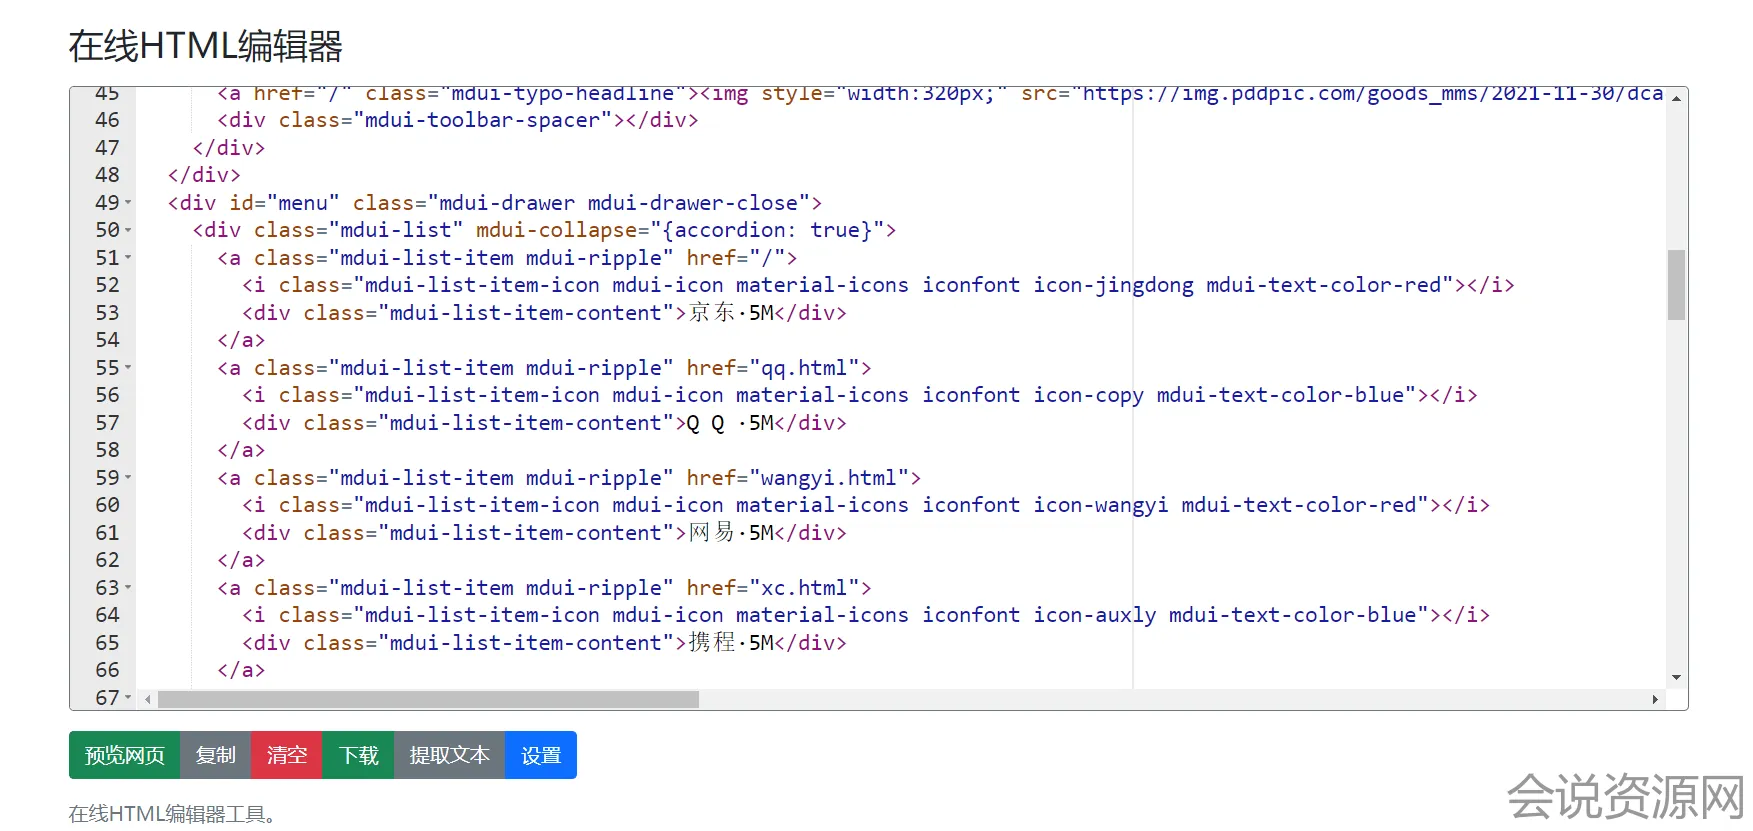The image size is (1753, 831).
Task: Click the horizontal scrollbar thumb
Action: pyautogui.click(x=428, y=700)
